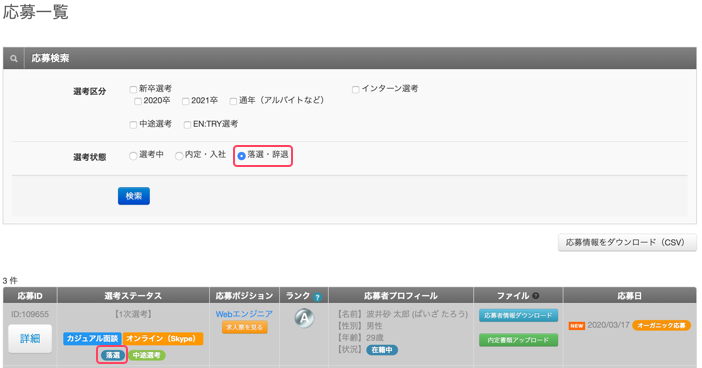Check the 2020卒 checkbox

138,102
